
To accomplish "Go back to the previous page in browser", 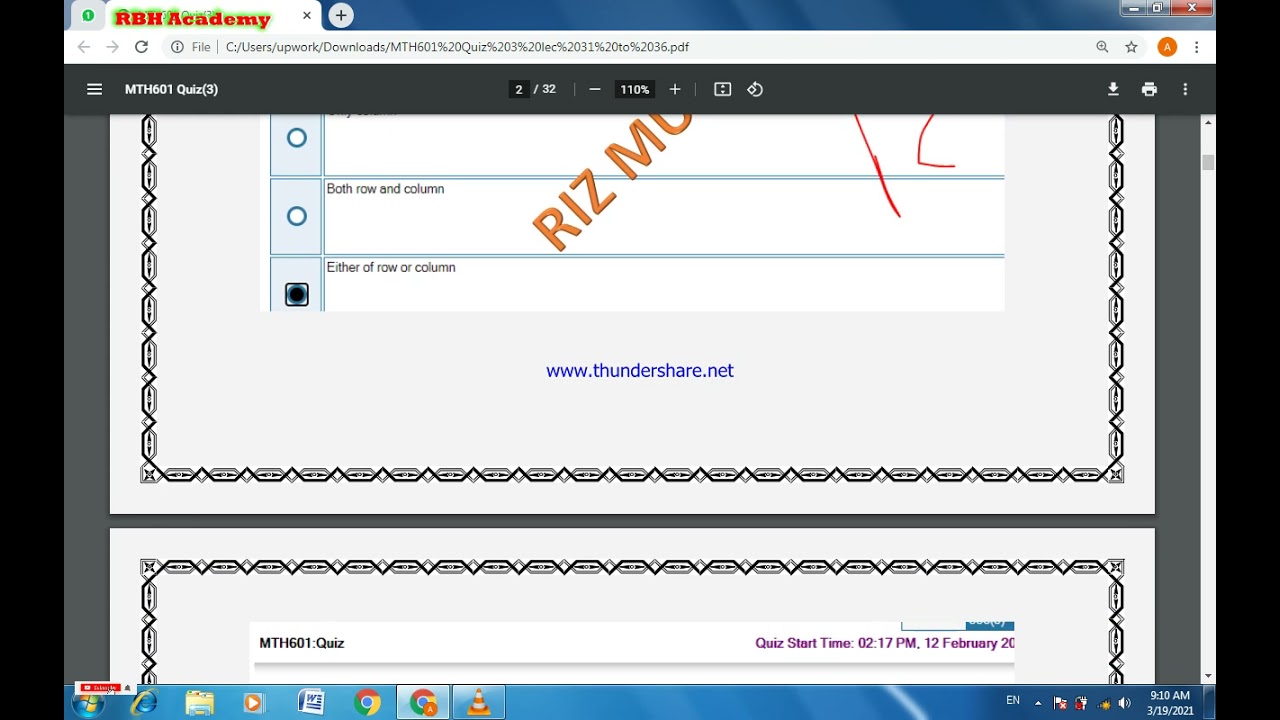I will tap(84, 47).
